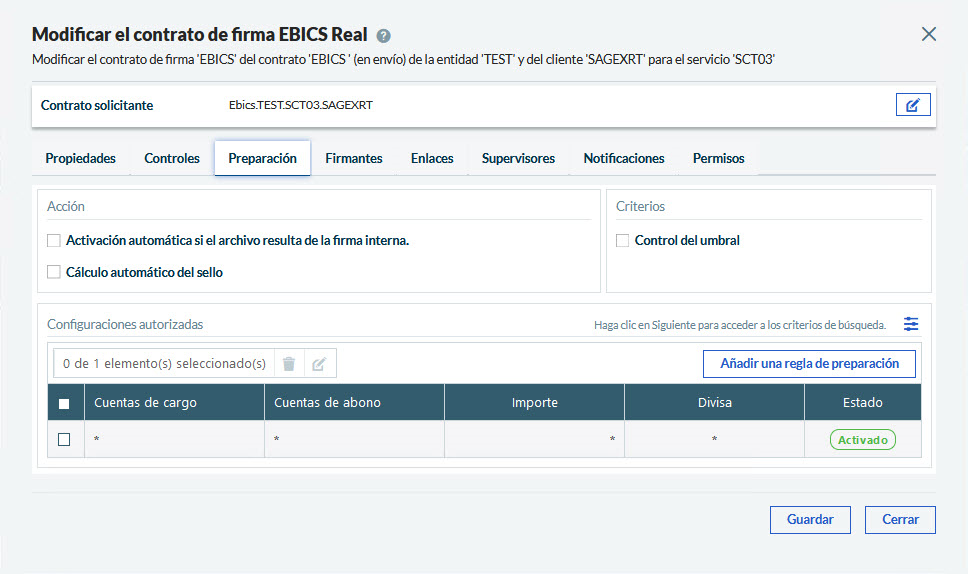Screen dimensions: 968x574
Task: Select the first rule row checkbox
Action: click(x=64, y=439)
